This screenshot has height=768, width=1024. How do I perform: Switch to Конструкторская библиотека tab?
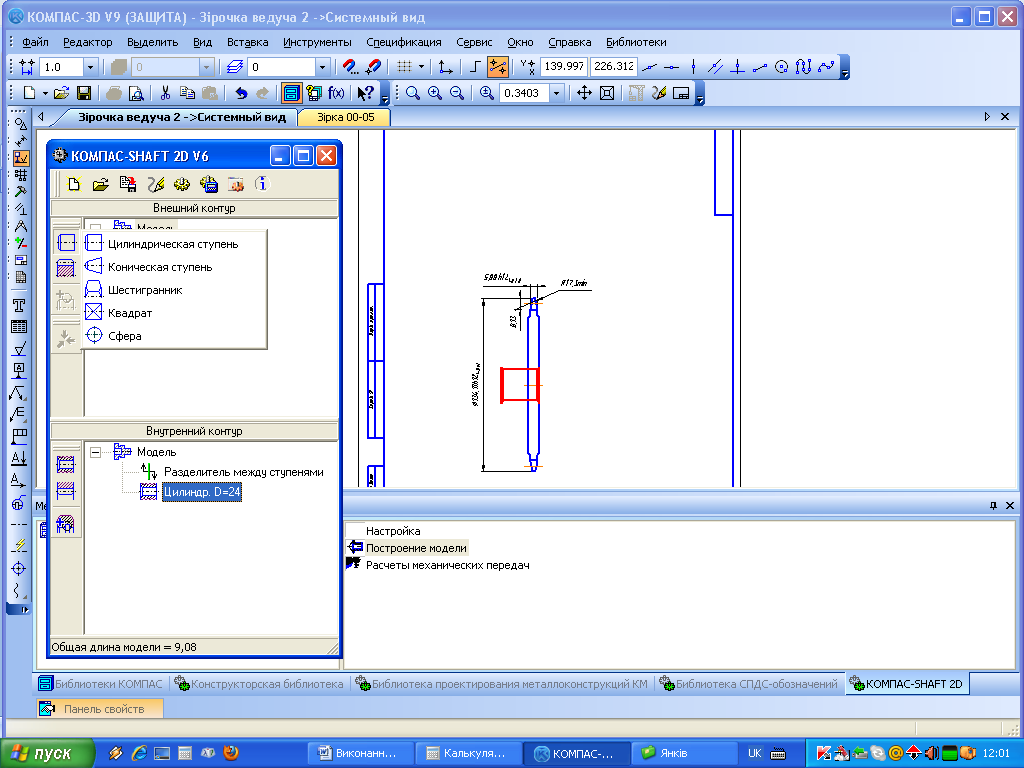pos(259,684)
